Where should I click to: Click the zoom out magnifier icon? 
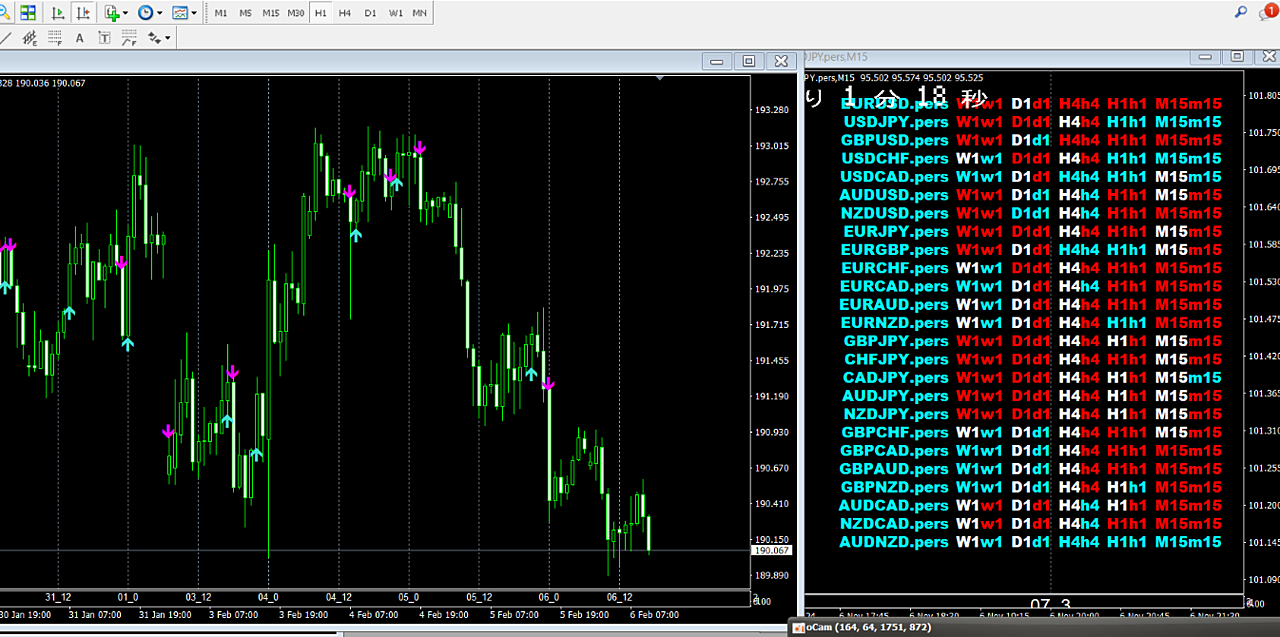[x=5, y=13]
